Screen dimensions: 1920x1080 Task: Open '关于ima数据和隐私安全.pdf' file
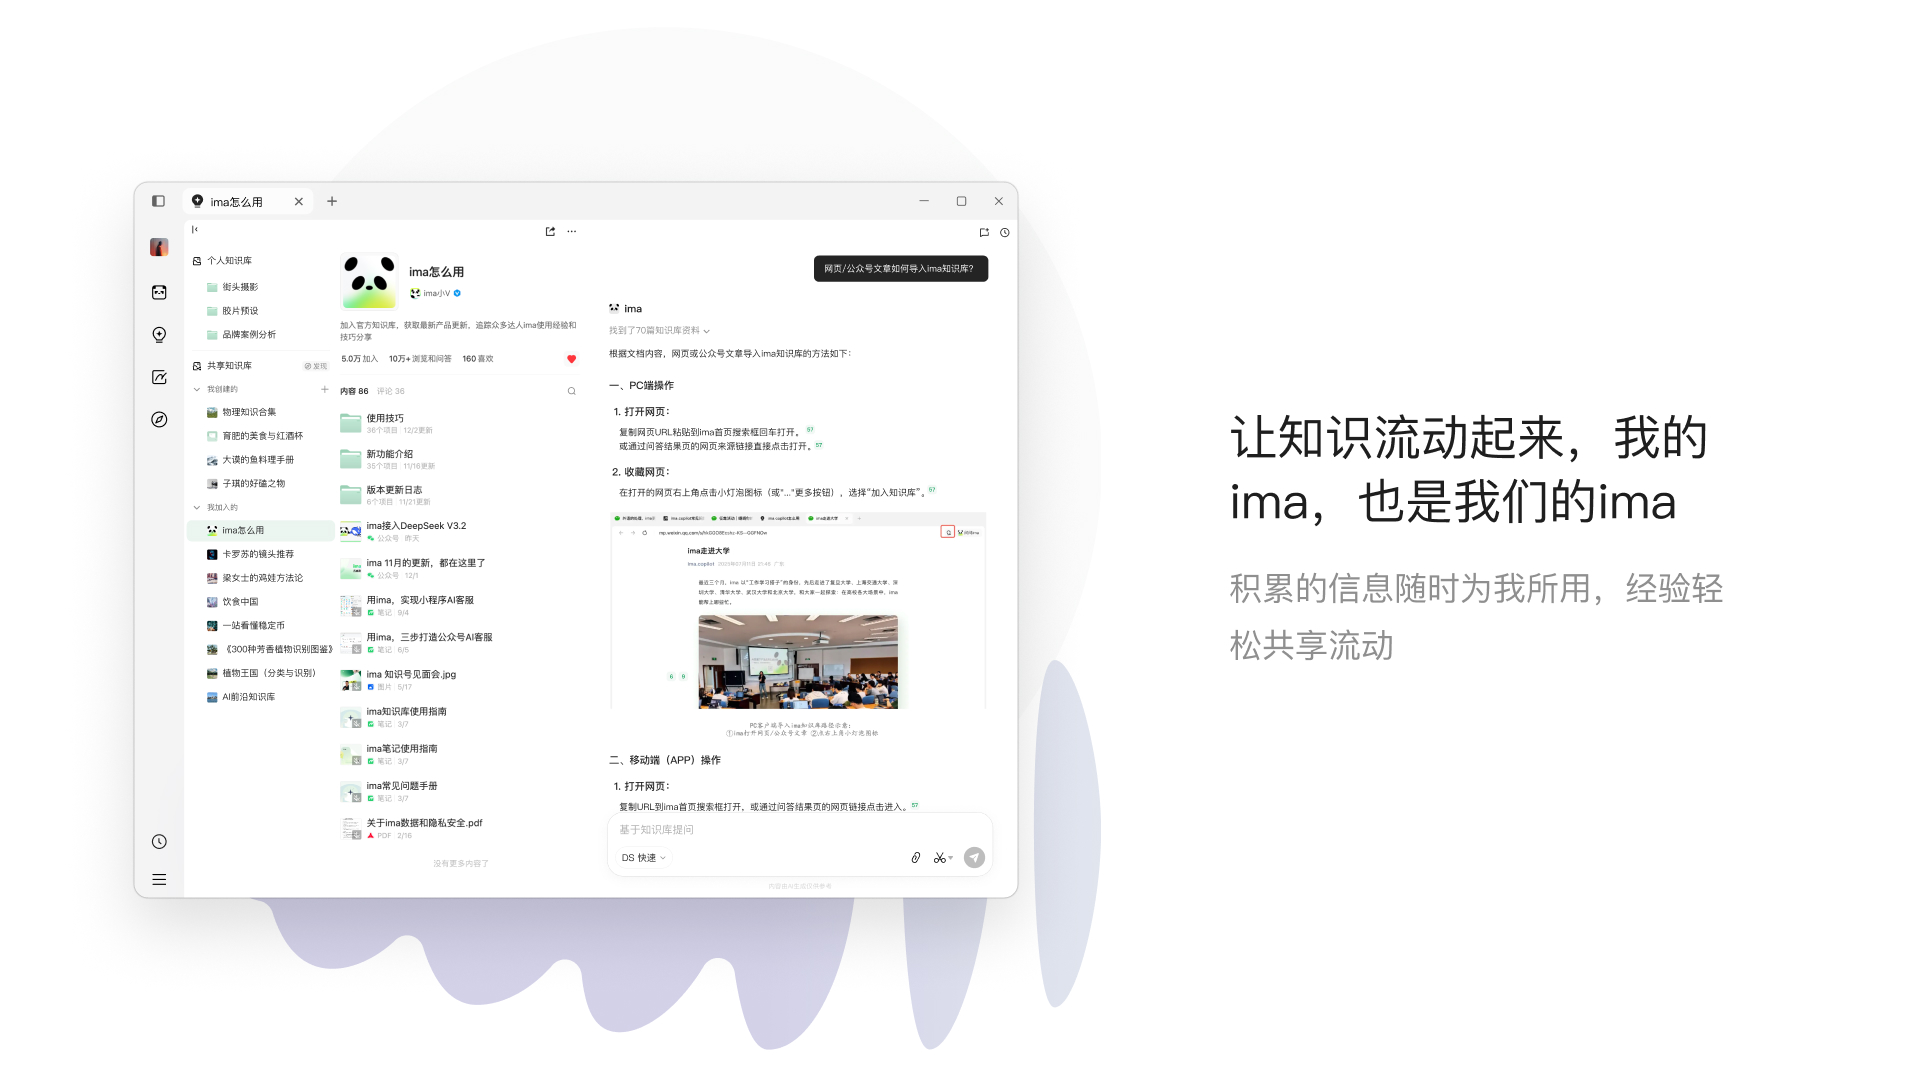pos(459,828)
